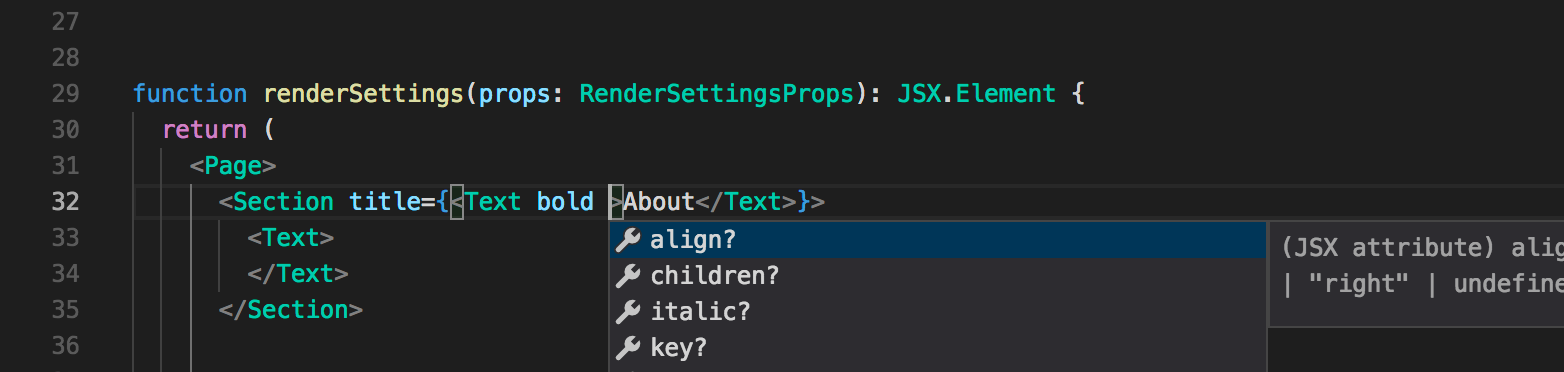This screenshot has width=1564, height=372.
Task: Click the opening Page tag
Action: (233, 166)
